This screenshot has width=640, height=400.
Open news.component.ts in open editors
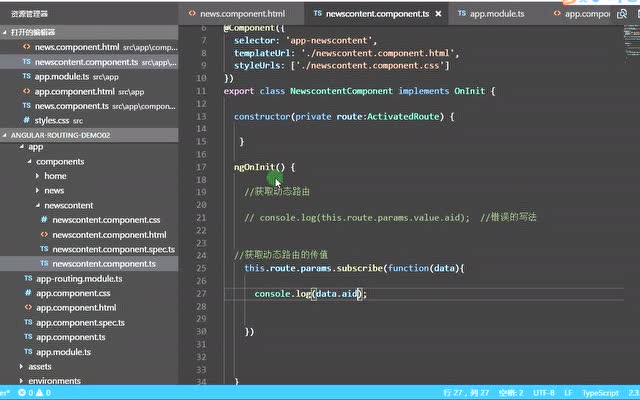pos(89,106)
